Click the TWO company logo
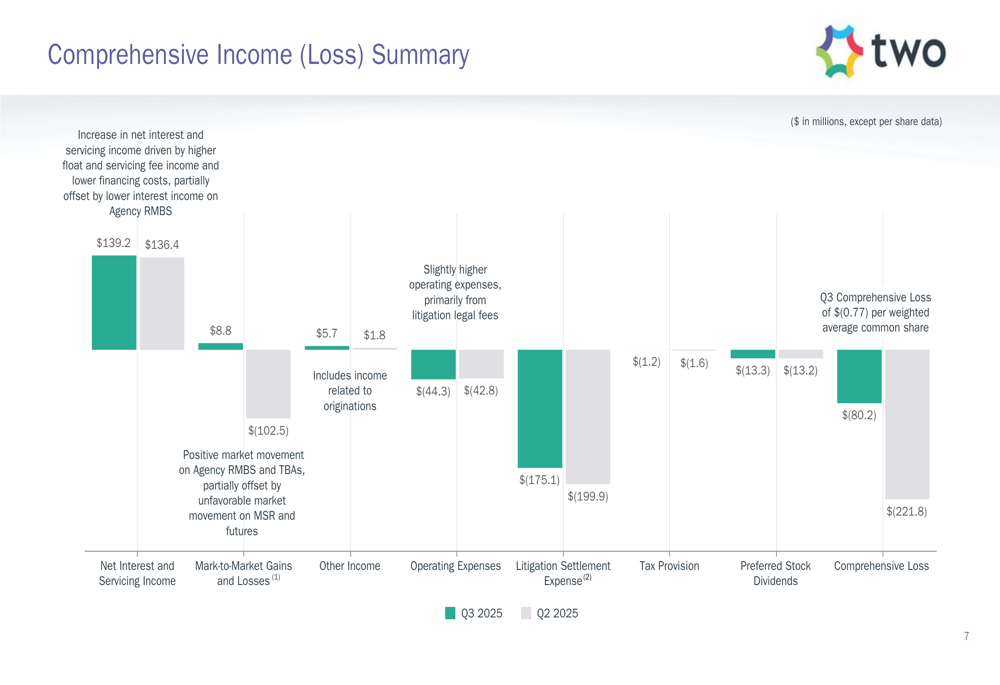 click(880, 51)
